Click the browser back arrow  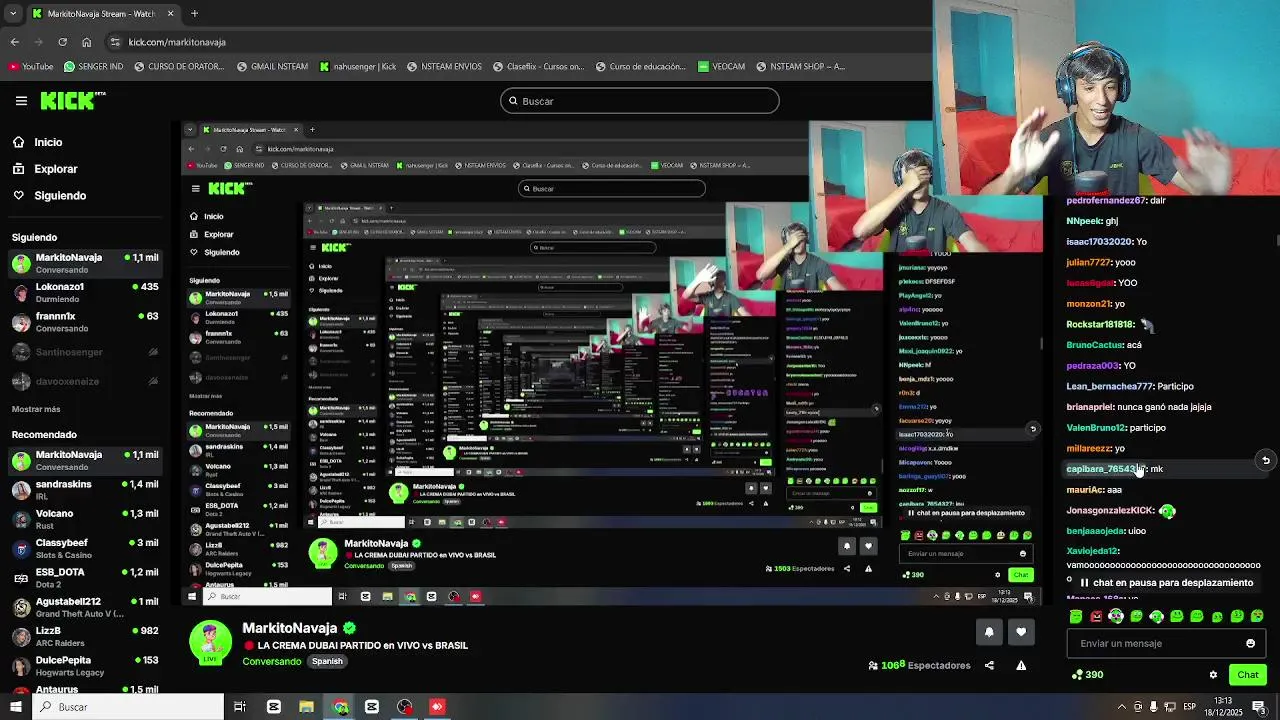point(14,42)
